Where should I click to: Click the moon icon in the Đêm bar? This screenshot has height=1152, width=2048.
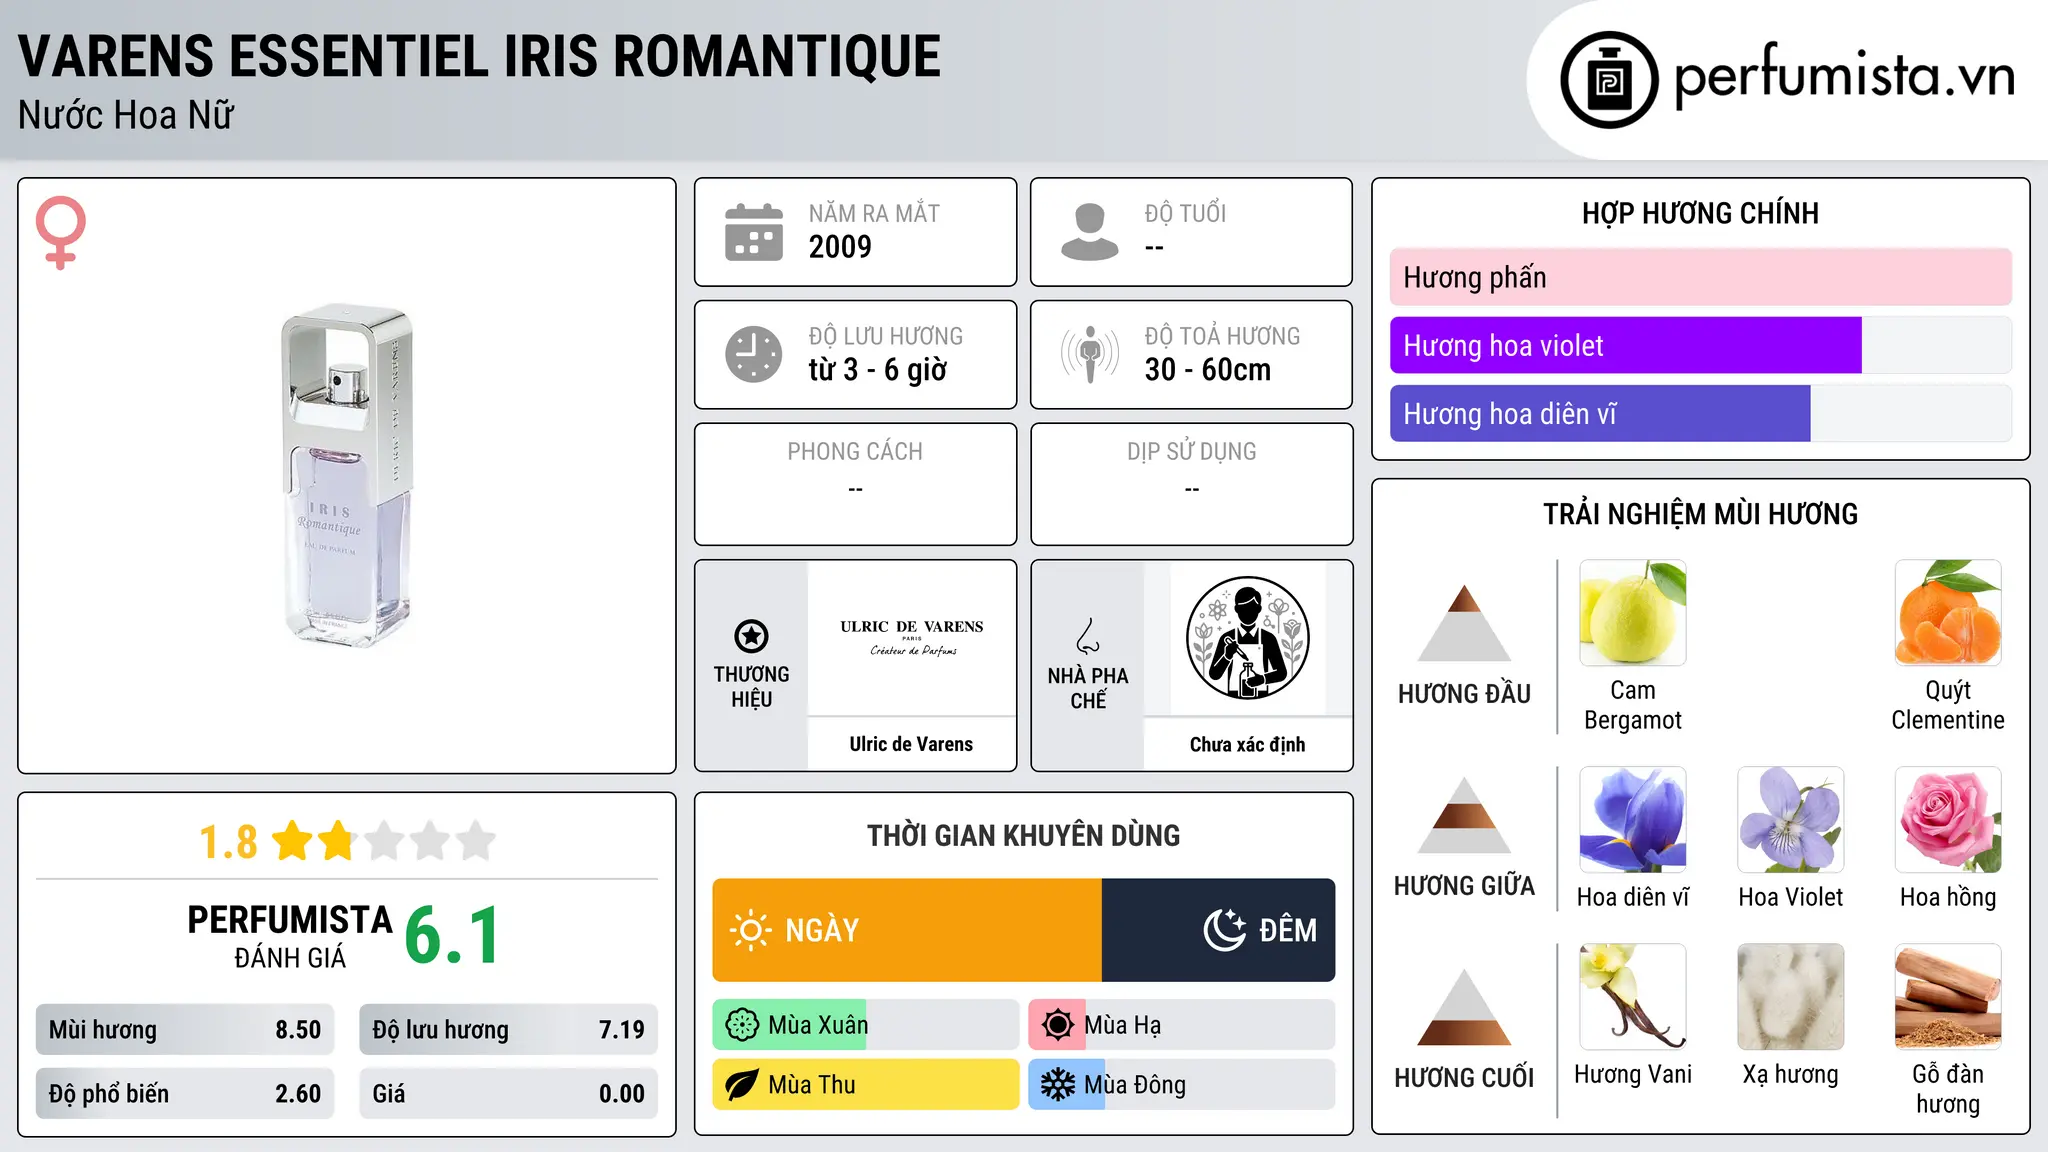coord(1224,930)
